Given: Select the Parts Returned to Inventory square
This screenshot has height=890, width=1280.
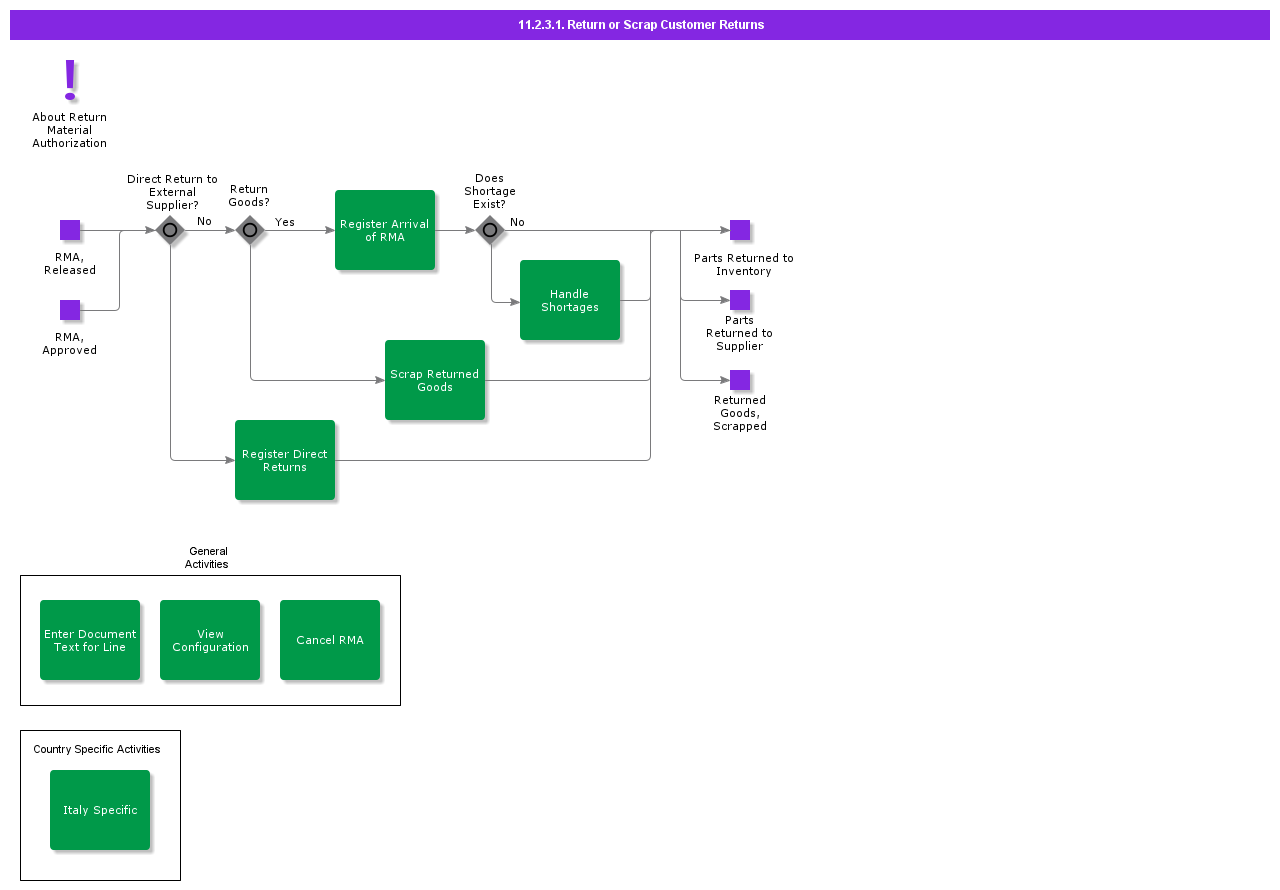Looking at the screenshot, I should 740,230.
